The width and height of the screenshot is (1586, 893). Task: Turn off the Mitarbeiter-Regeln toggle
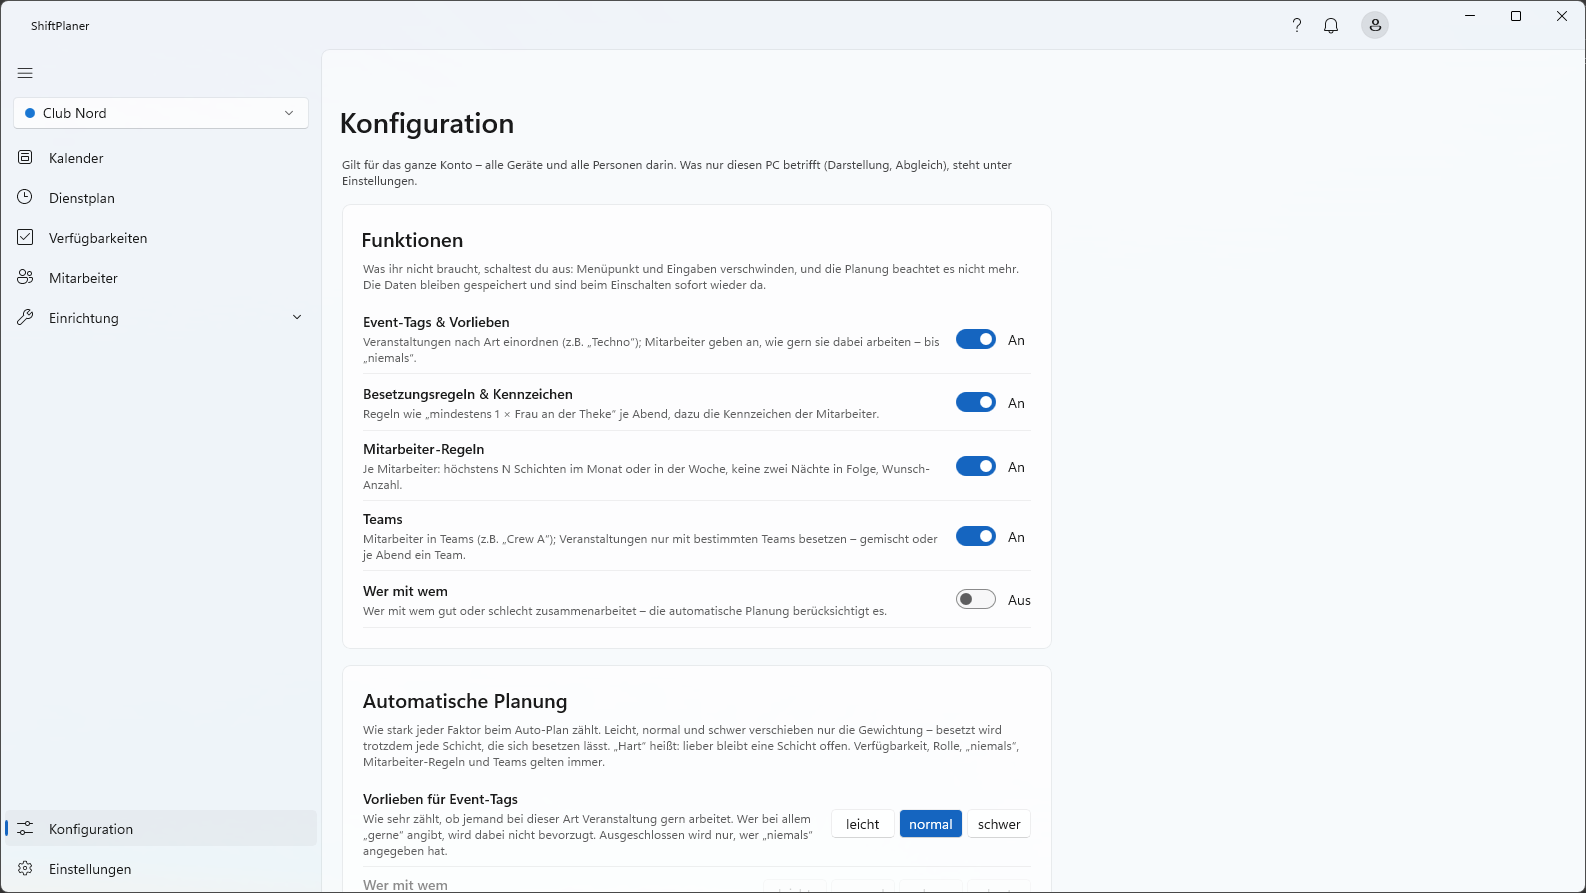[x=976, y=467]
